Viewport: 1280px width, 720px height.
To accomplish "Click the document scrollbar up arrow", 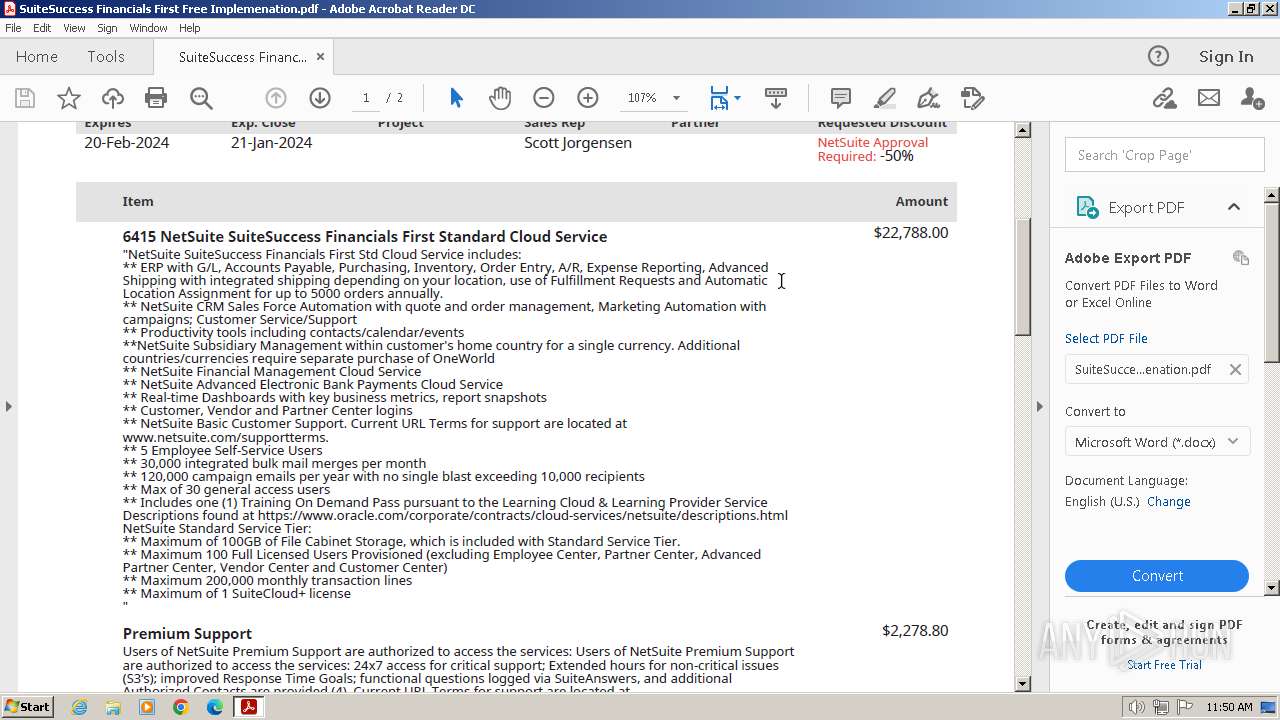I will pyautogui.click(x=1023, y=130).
